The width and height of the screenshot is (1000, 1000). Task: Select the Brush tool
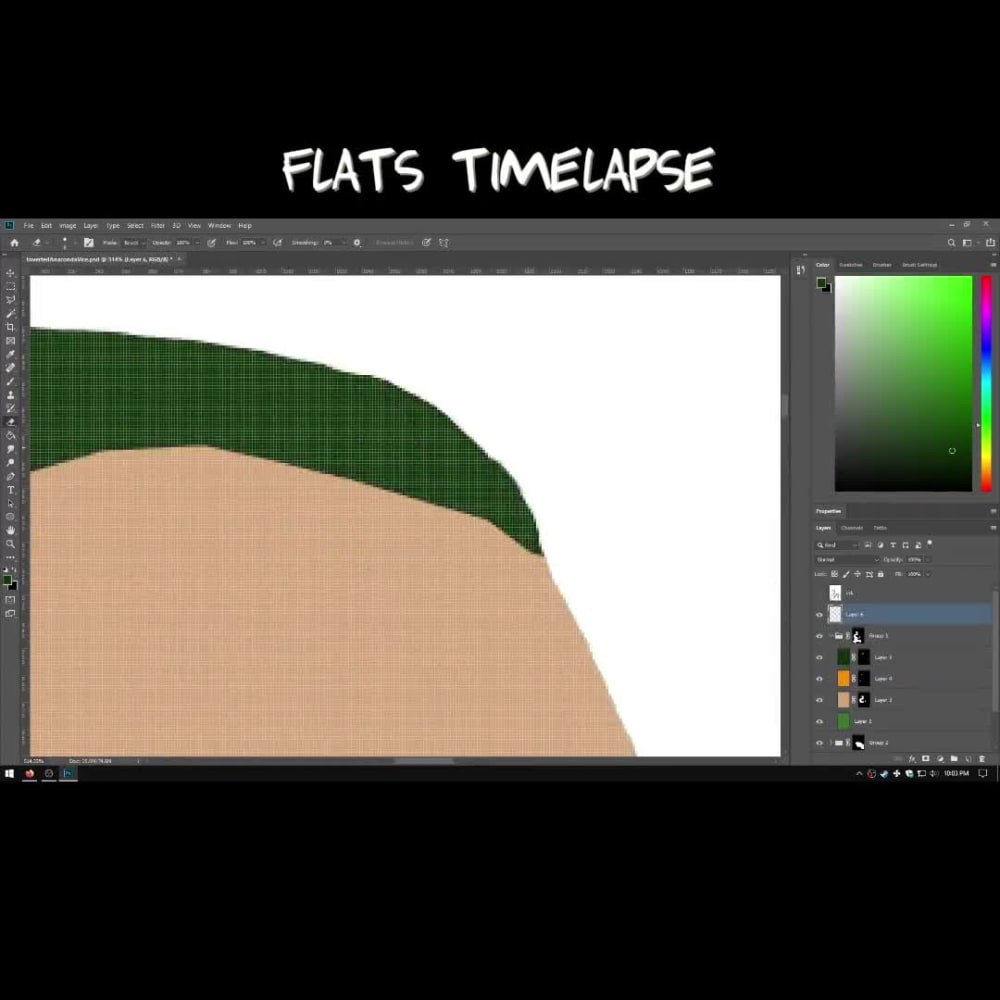pyautogui.click(x=10, y=378)
